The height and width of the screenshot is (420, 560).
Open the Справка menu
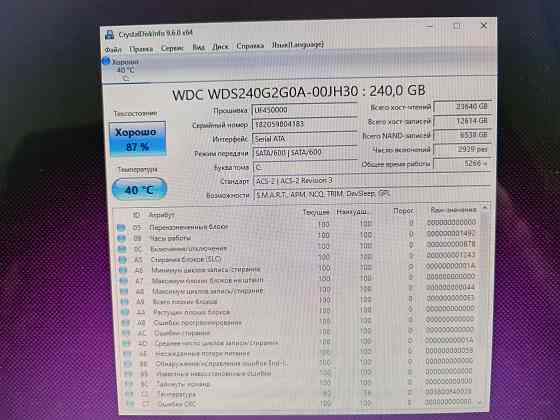coord(250,46)
